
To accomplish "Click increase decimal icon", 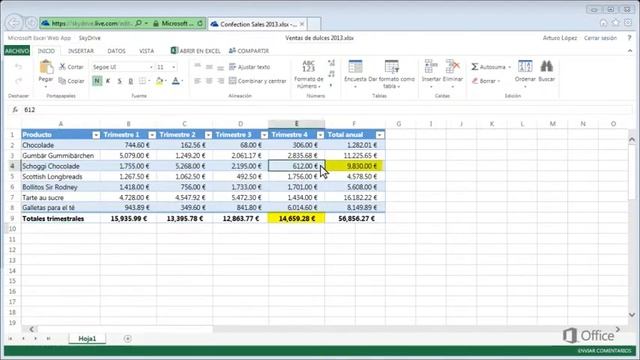I will tap(331, 63).
